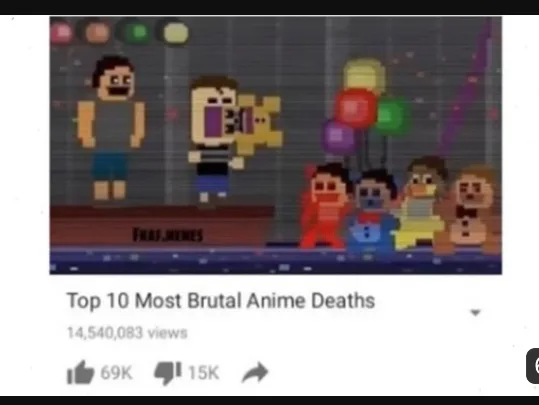This screenshot has width=539, height=405.
Task: Click the orange ceiling light in thumbnail
Action: pos(97,33)
